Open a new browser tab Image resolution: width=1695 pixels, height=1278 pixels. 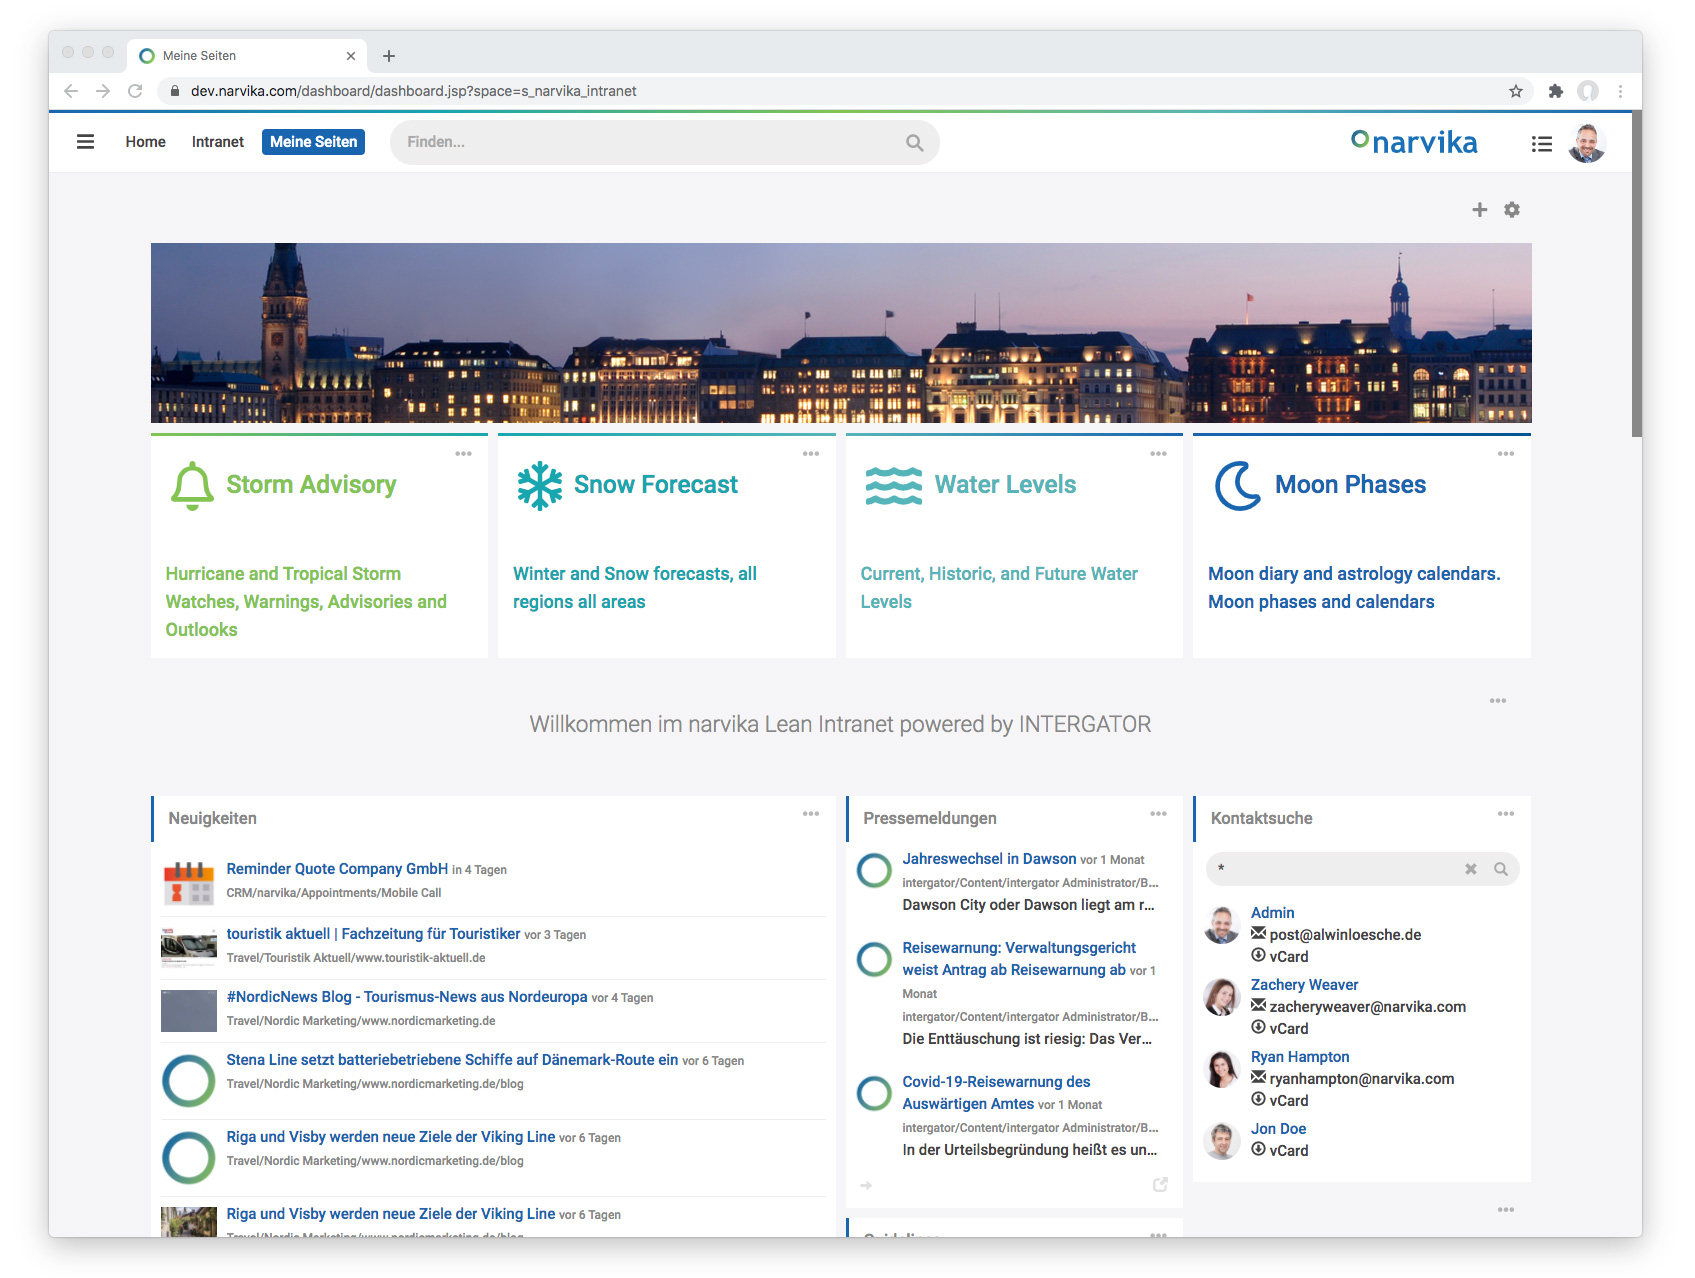click(x=389, y=56)
